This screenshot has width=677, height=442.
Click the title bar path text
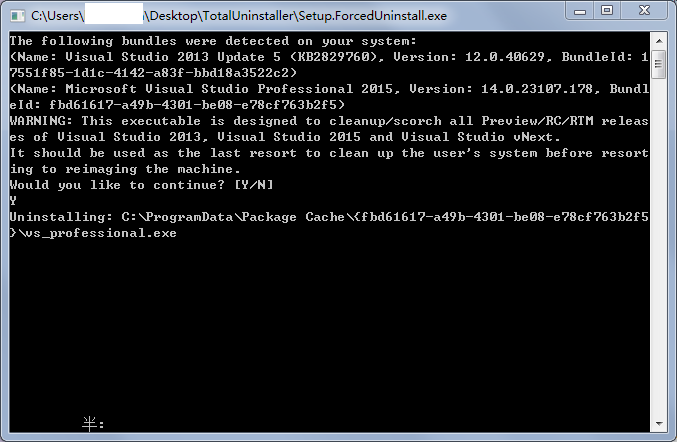coord(239,16)
